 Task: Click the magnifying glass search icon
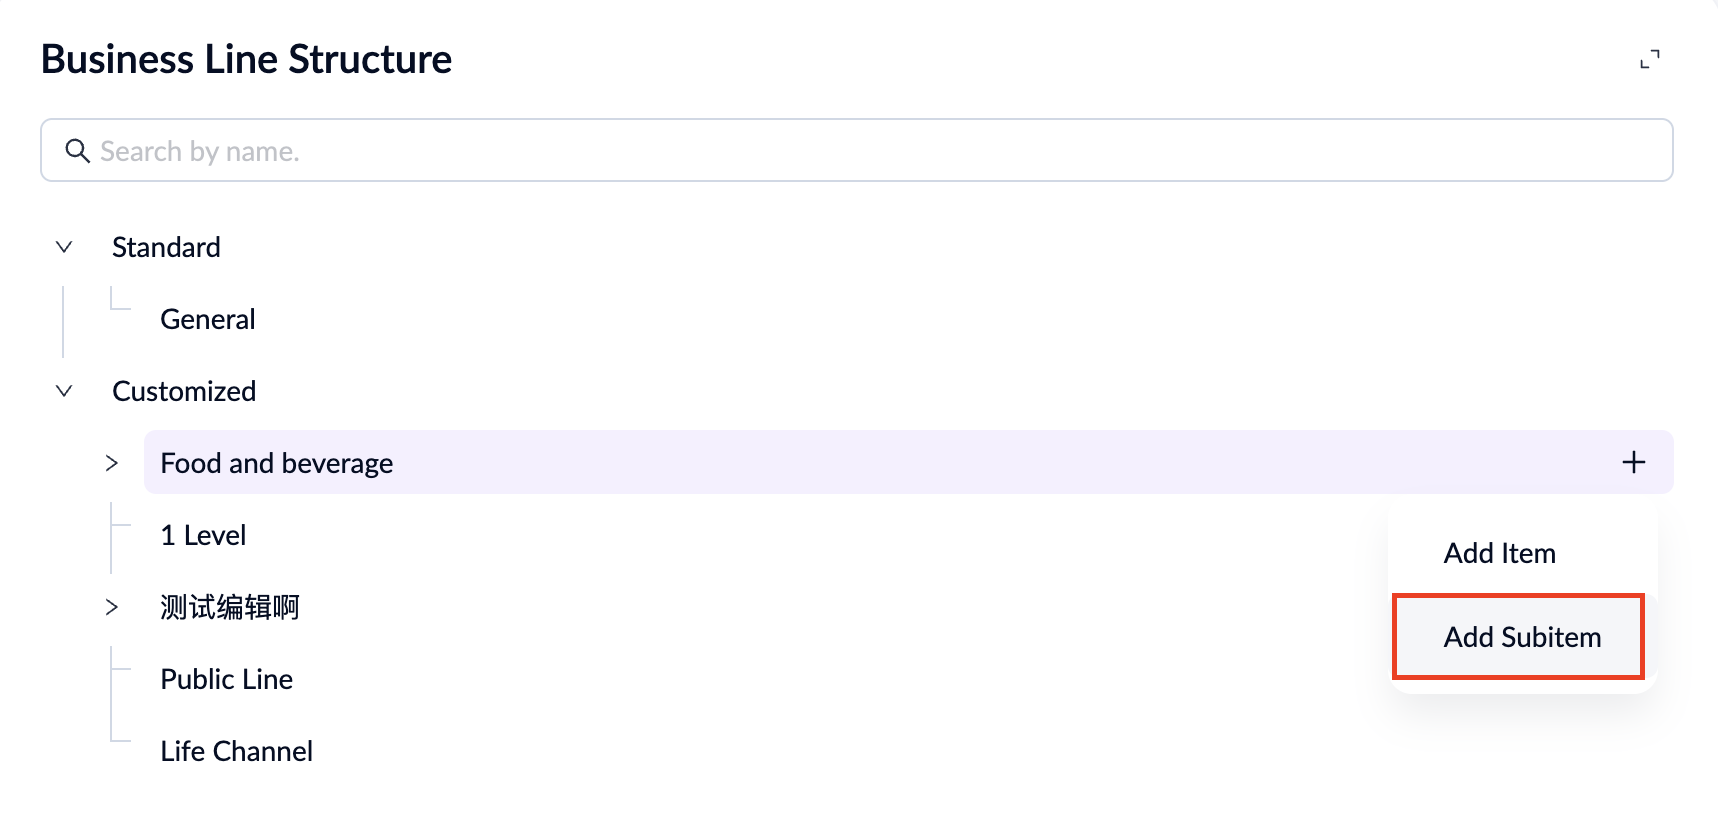pyautogui.click(x=78, y=150)
